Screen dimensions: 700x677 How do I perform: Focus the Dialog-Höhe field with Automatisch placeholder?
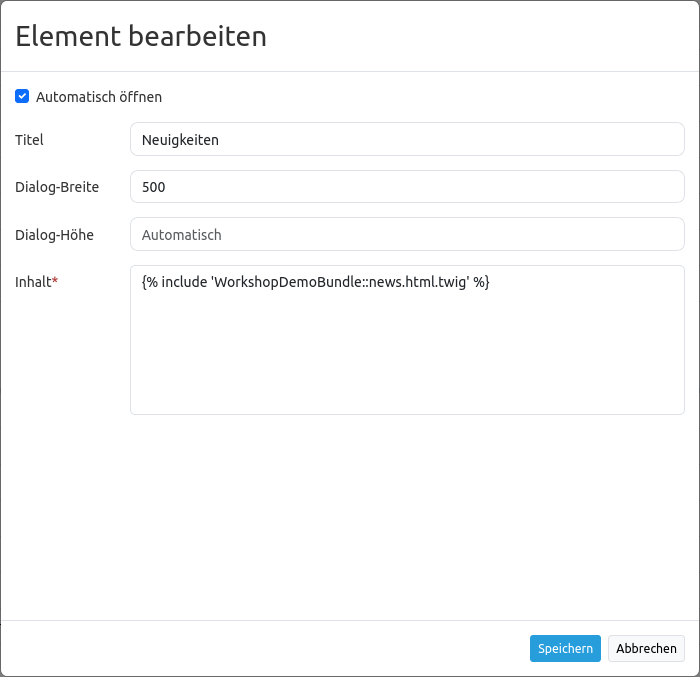pos(407,235)
